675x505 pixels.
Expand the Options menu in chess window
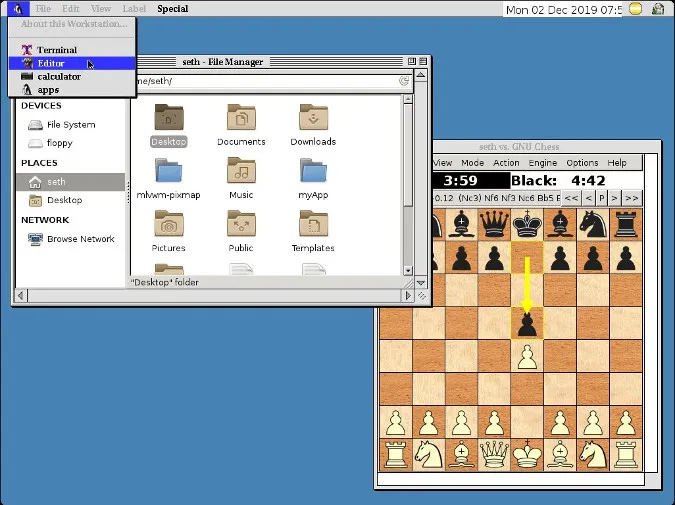[582, 163]
